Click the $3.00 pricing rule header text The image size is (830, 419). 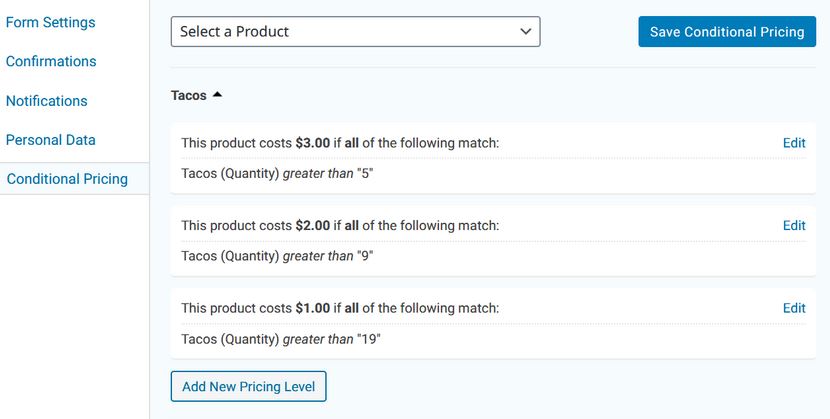click(340, 143)
